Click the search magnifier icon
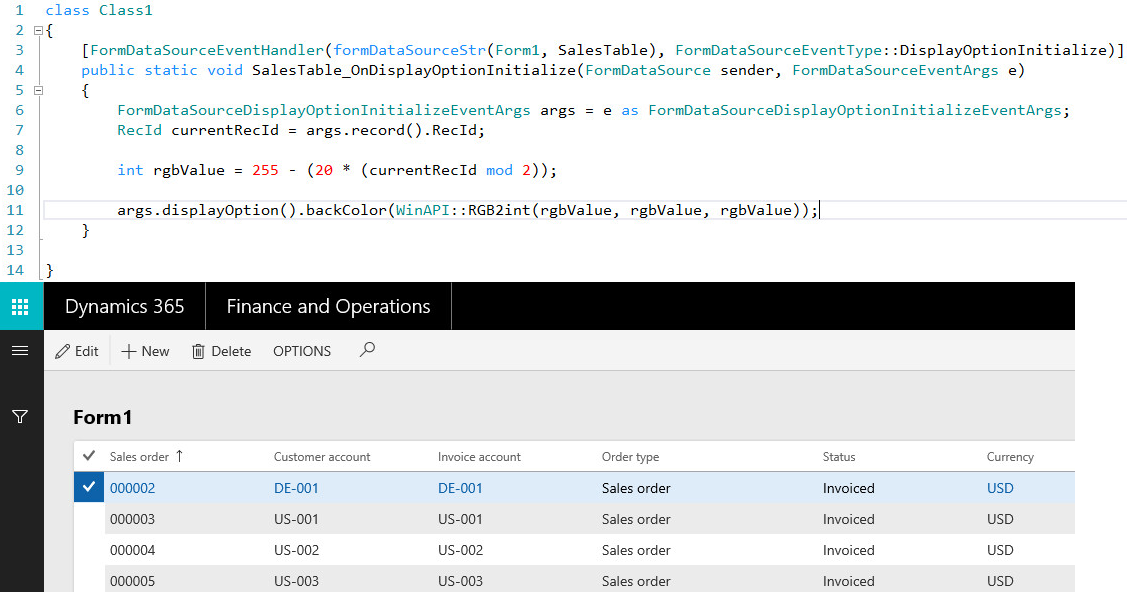 pyautogui.click(x=367, y=350)
